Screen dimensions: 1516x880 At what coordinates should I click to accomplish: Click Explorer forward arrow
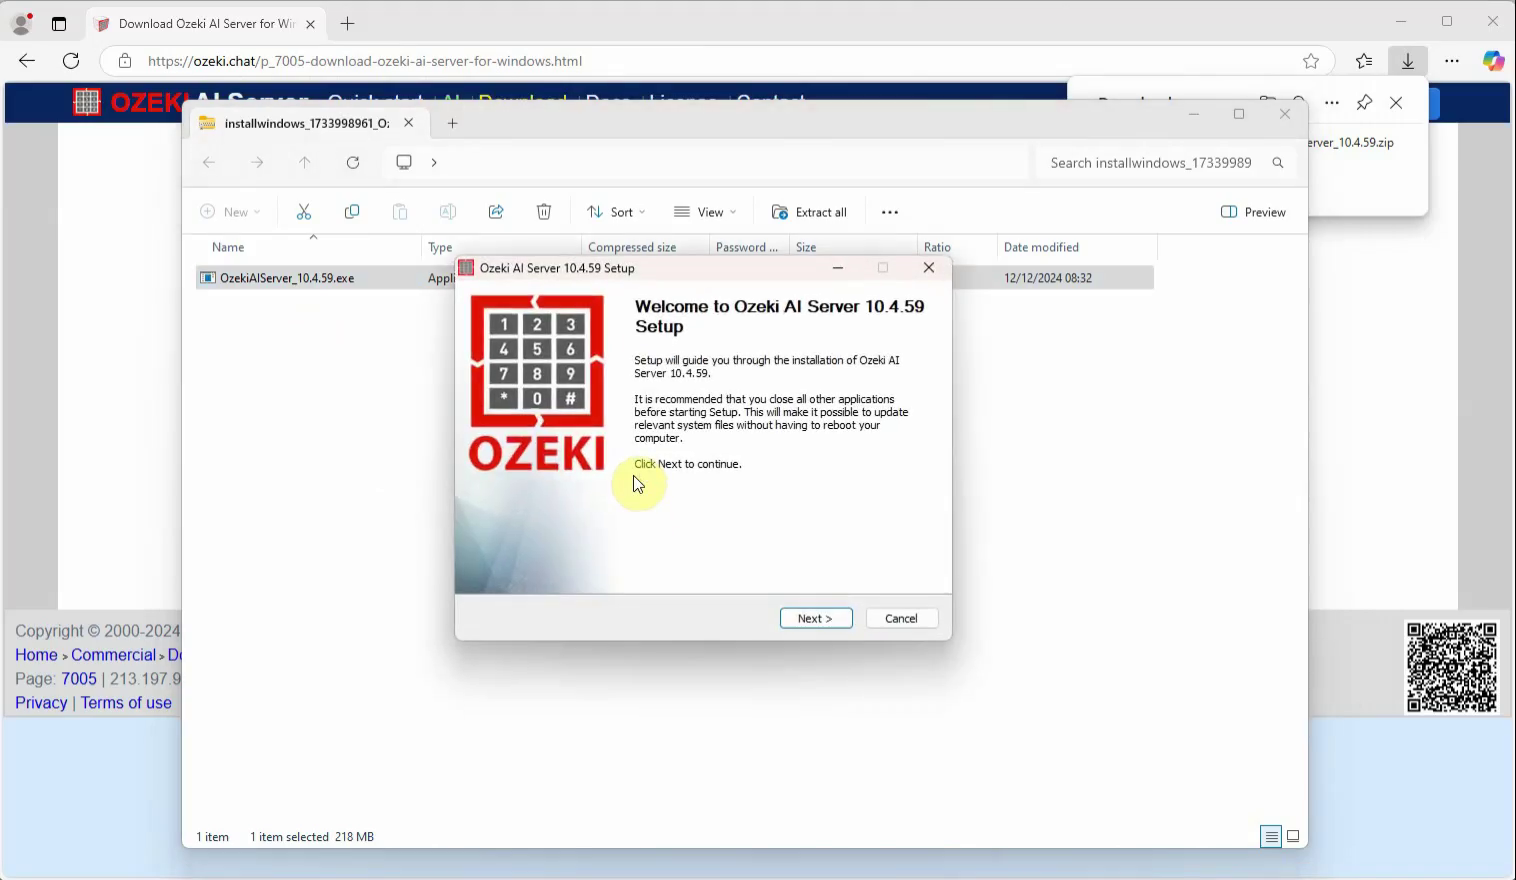click(x=257, y=162)
